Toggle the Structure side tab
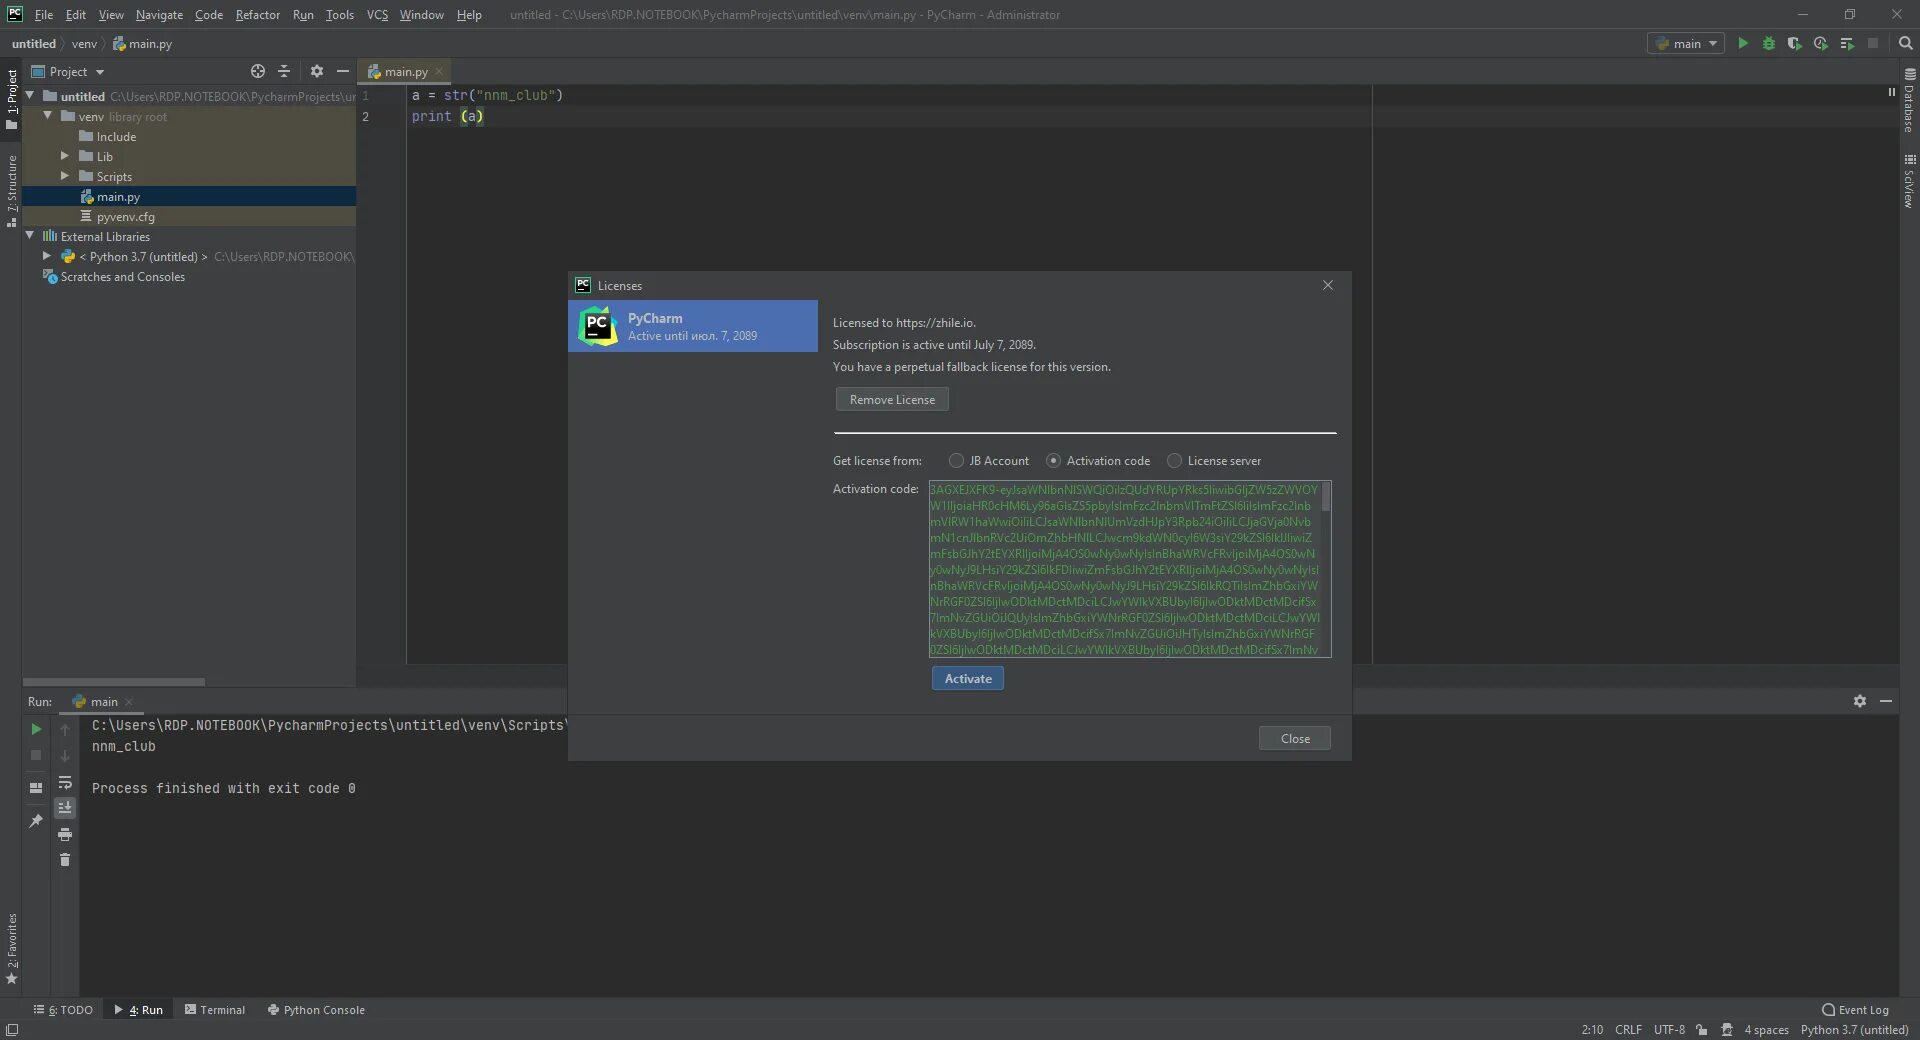Viewport: 1920px width, 1040px height. (11, 190)
